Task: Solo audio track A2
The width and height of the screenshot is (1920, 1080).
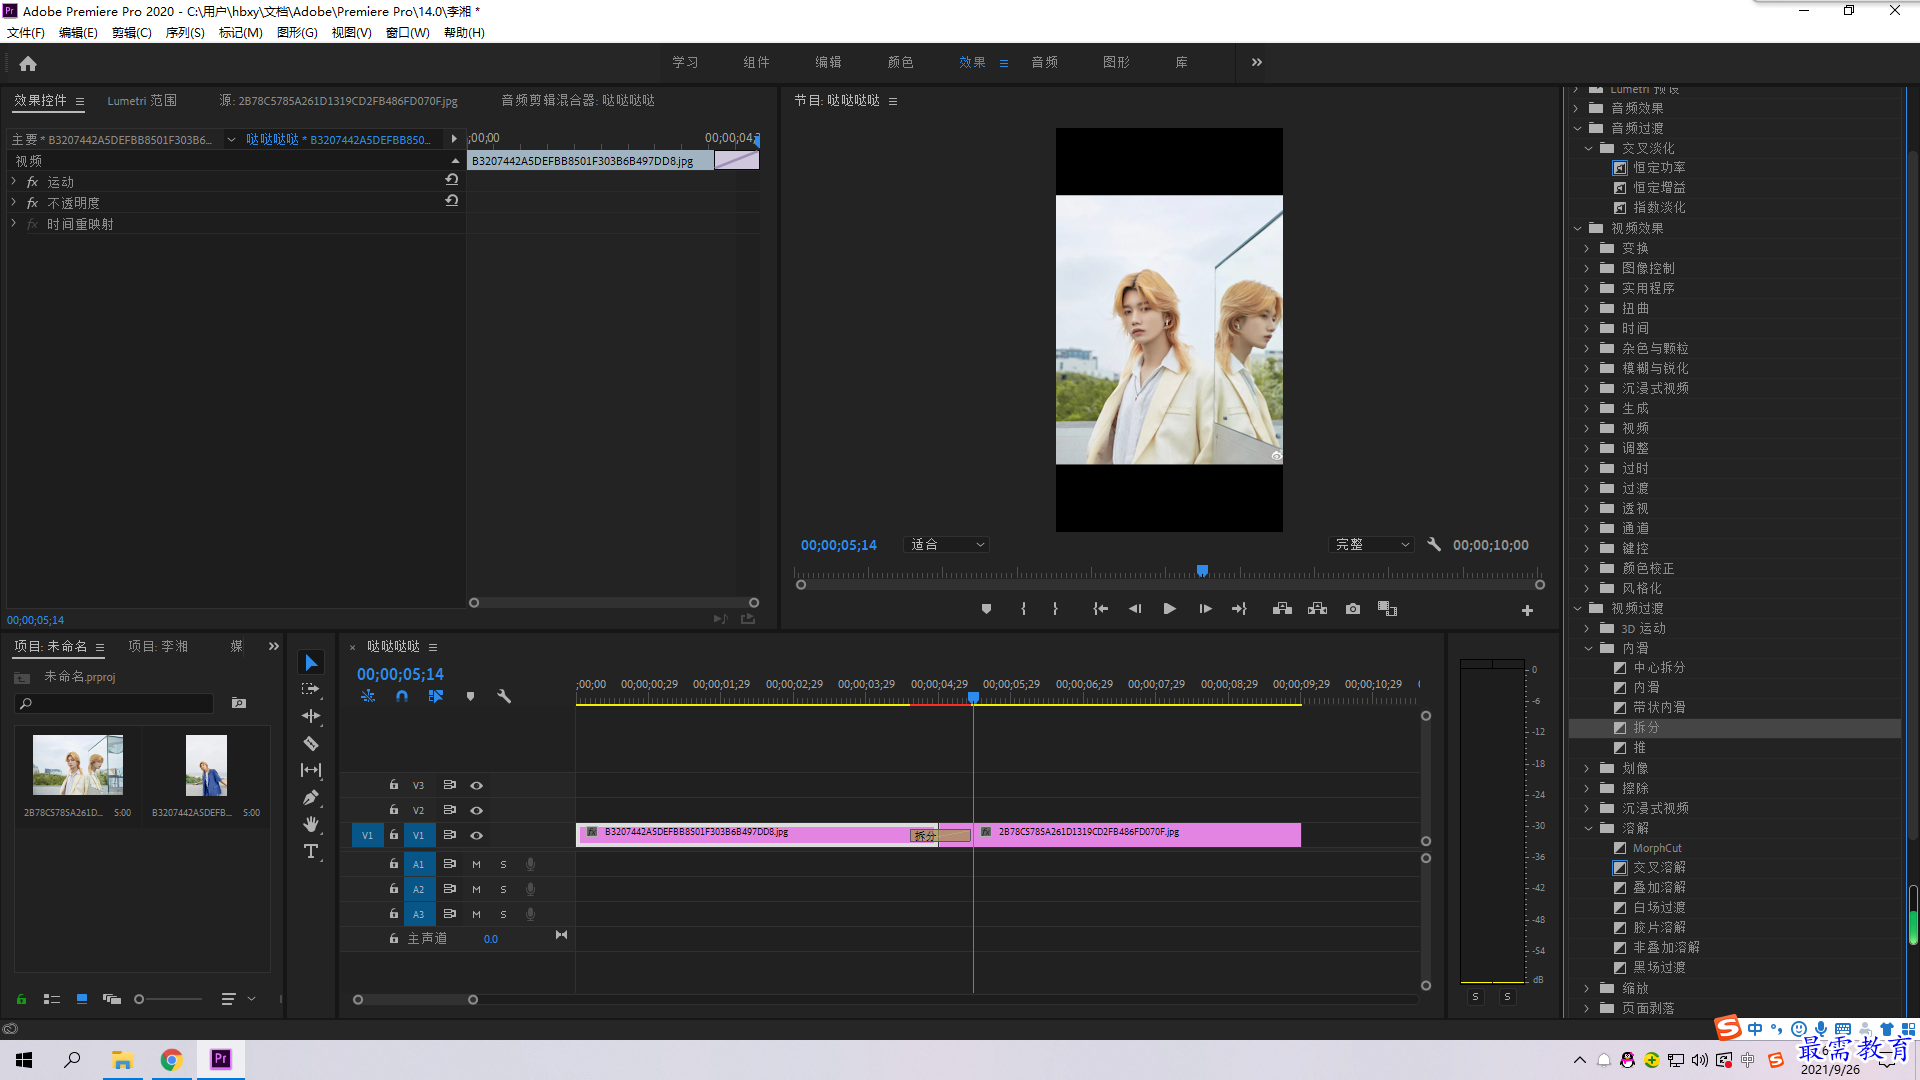Action: pyautogui.click(x=503, y=890)
